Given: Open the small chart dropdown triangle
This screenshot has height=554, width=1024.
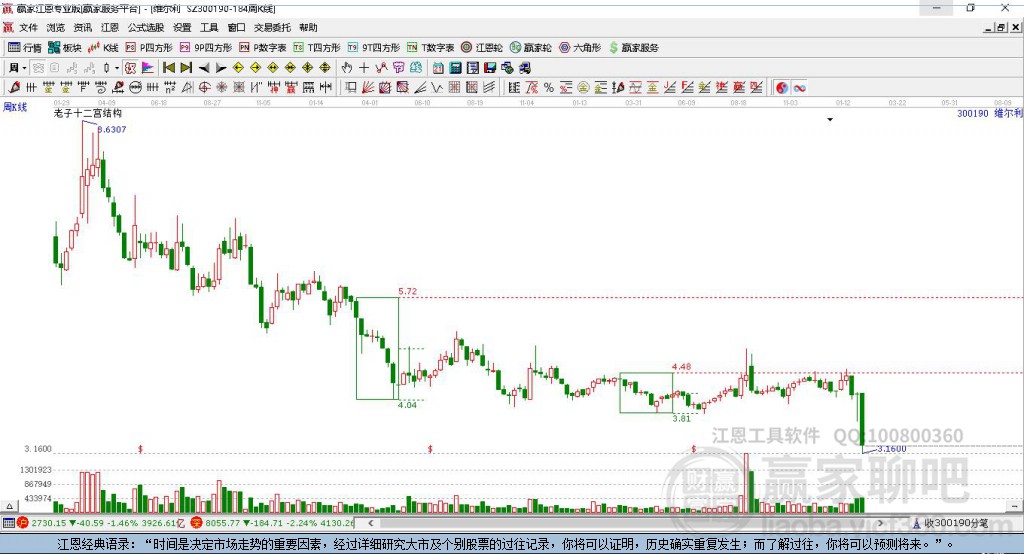Looking at the screenshot, I should point(830,120).
